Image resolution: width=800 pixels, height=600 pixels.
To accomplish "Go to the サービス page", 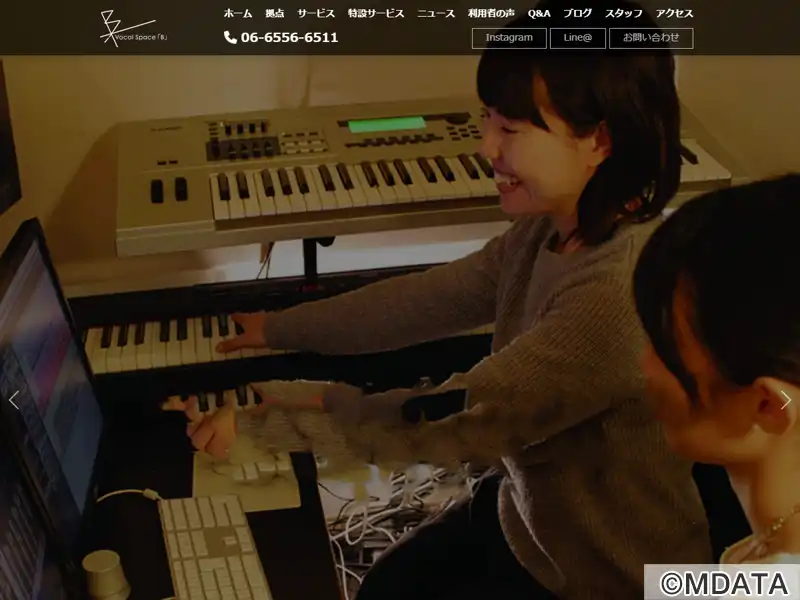I will 316,14.
